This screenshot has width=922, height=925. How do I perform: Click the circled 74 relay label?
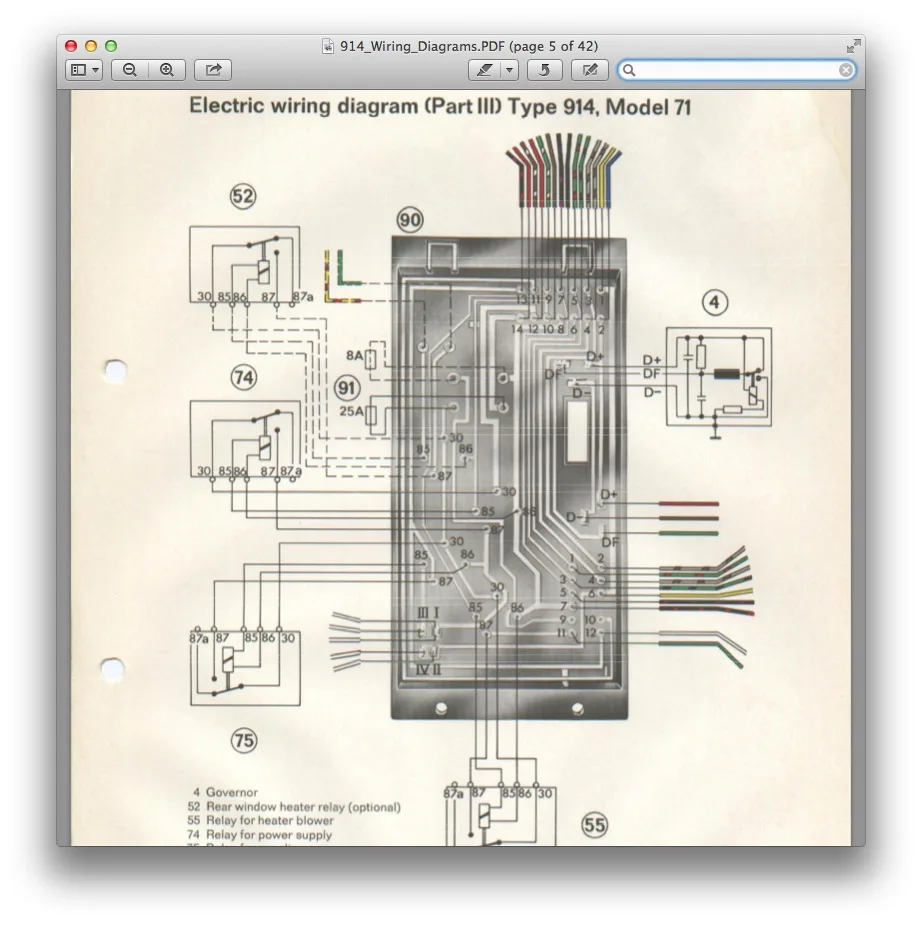click(244, 378)
